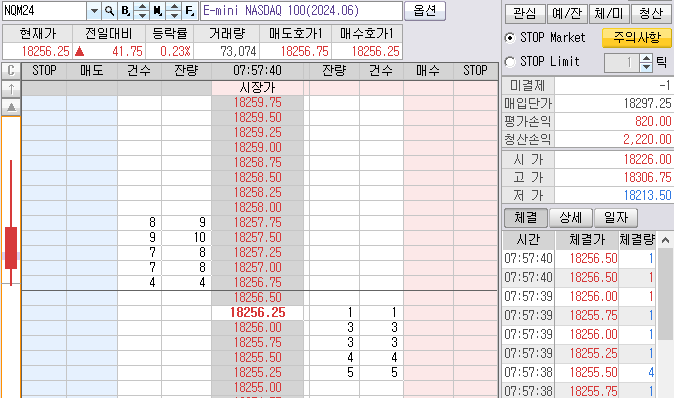Click the 07:57:40 time header cell
The width and height of the screenshot is (674, 398).
pos(257,70)
